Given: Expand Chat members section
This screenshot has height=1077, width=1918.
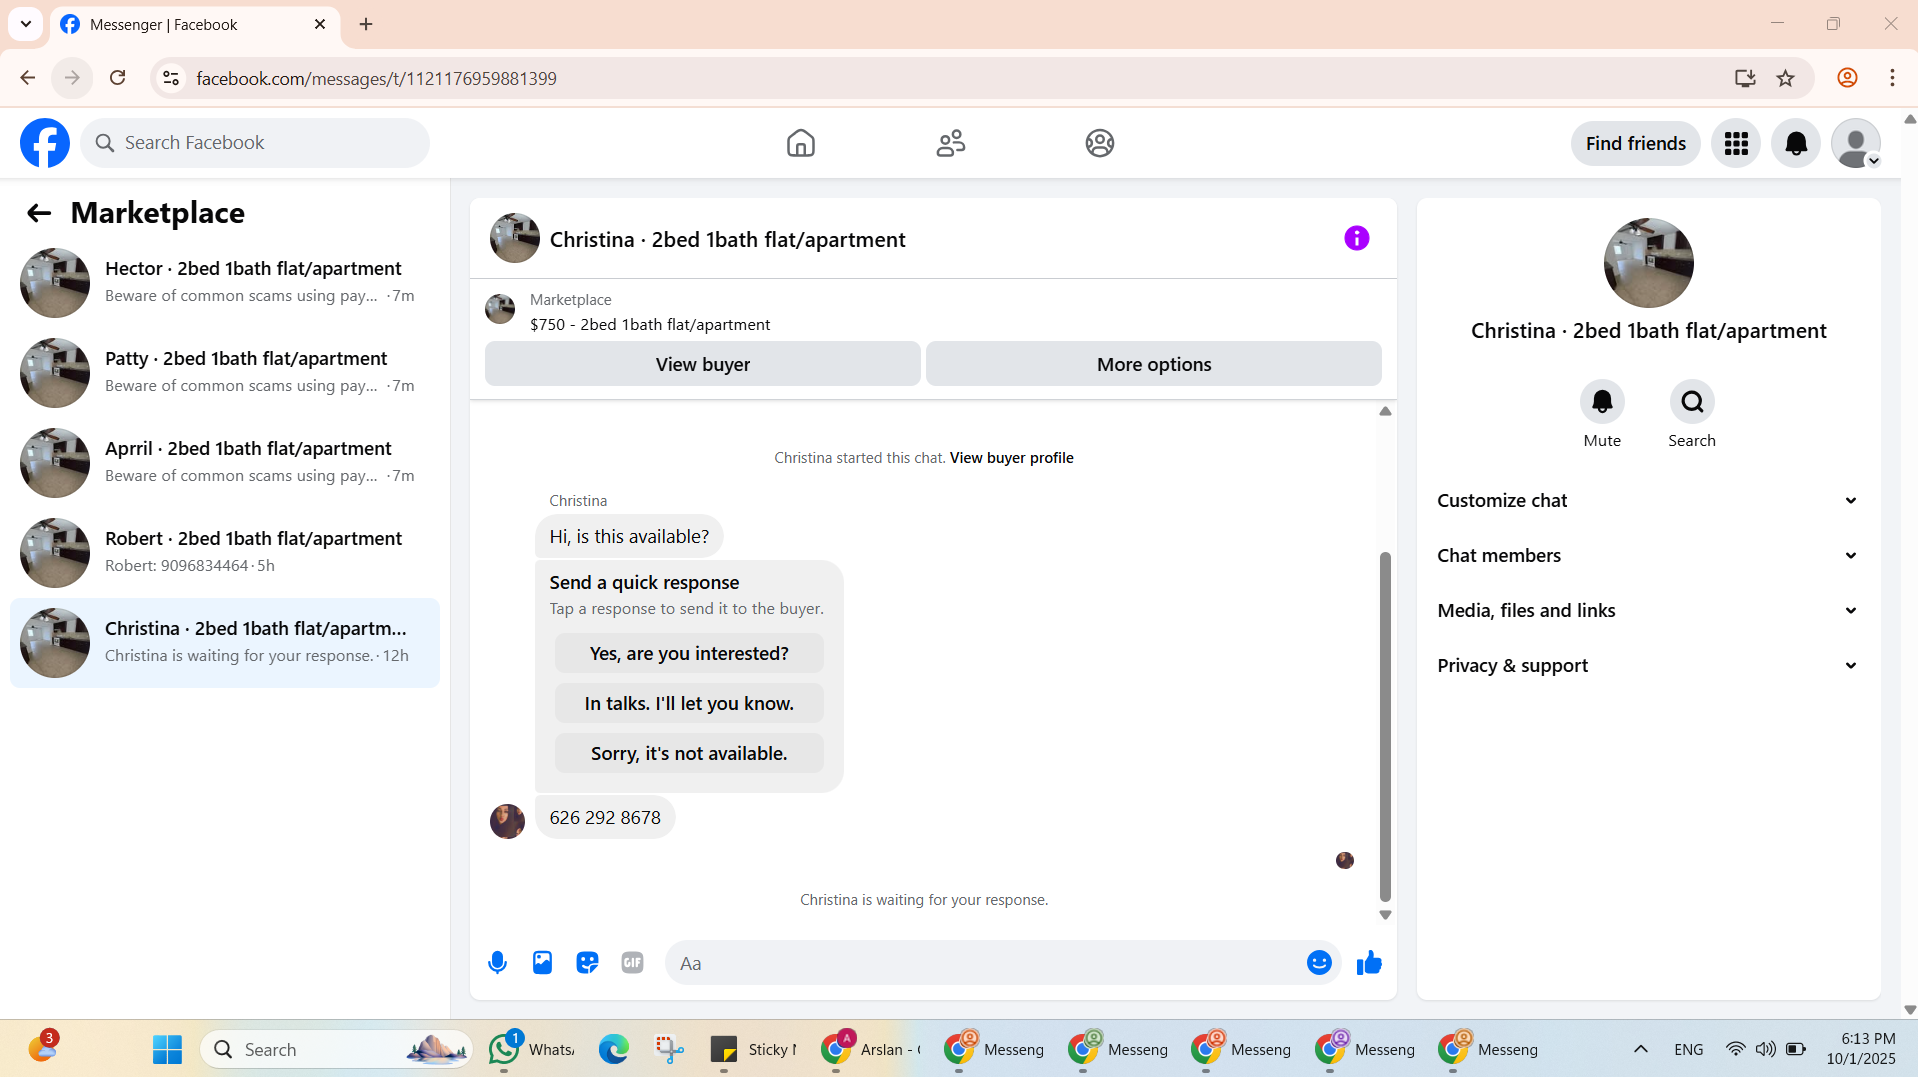Looking at the screenshot, I should click(1648, 556).
